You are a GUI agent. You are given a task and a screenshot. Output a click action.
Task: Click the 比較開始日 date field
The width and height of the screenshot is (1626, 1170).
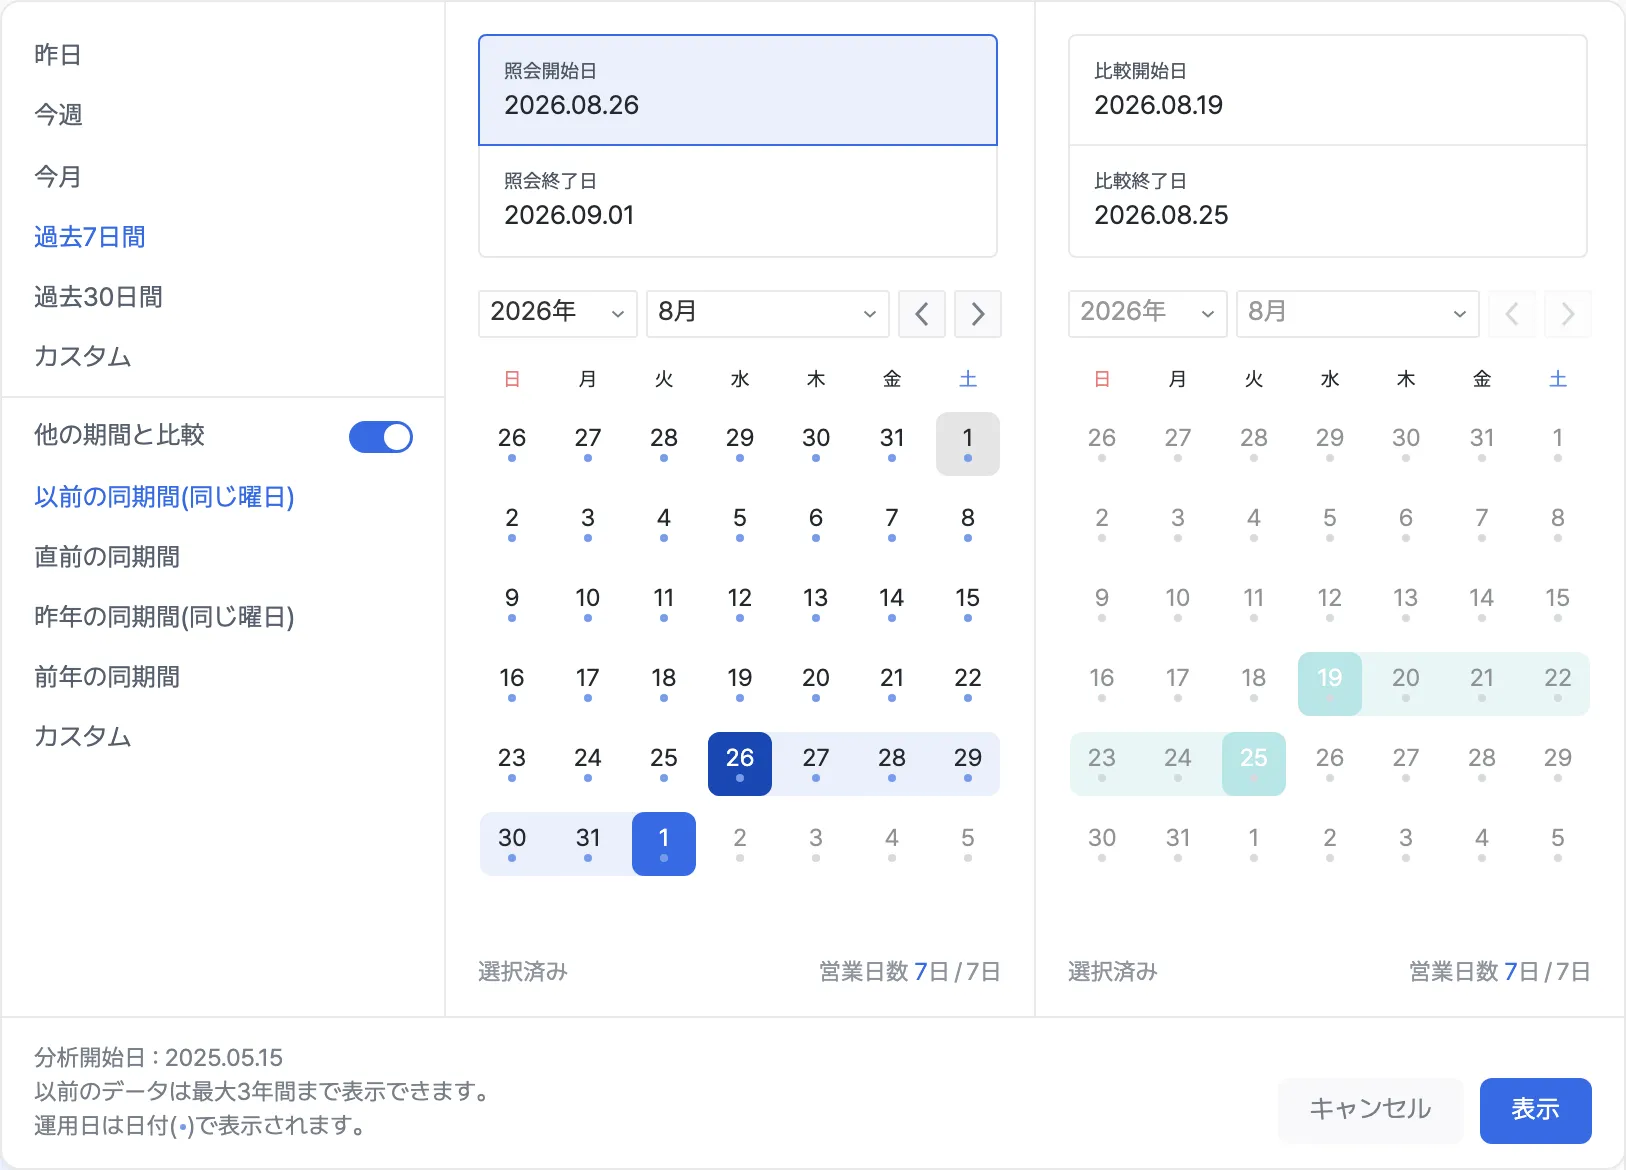tap(1328, 90)
